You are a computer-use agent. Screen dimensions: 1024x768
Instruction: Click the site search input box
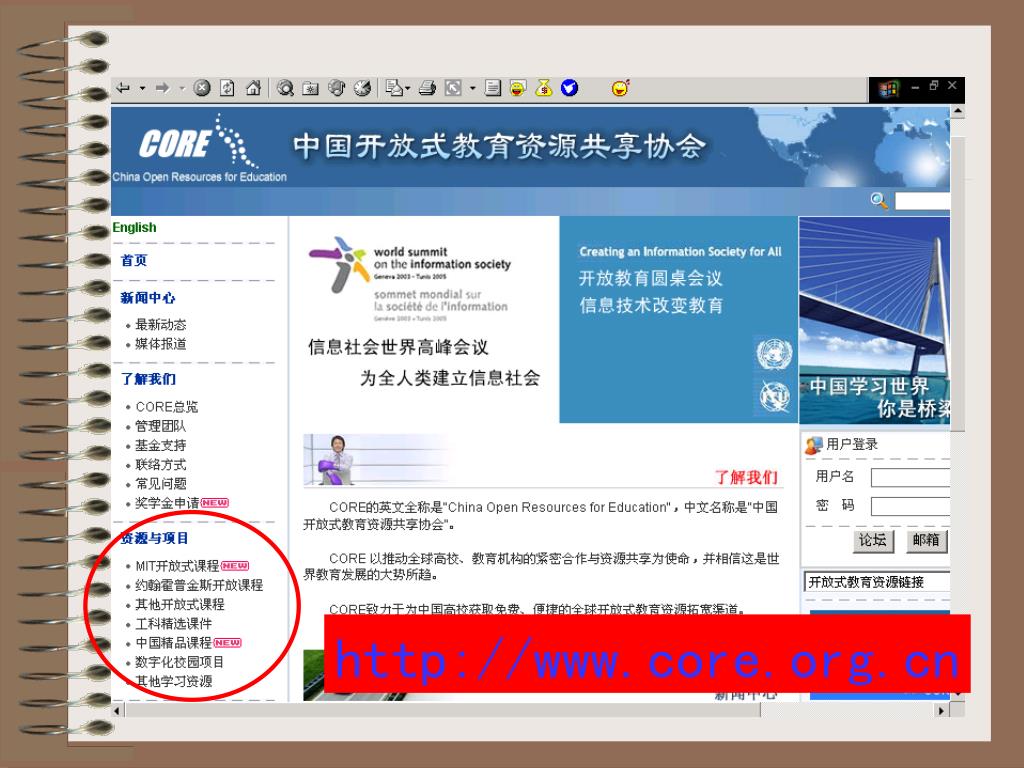921,201
